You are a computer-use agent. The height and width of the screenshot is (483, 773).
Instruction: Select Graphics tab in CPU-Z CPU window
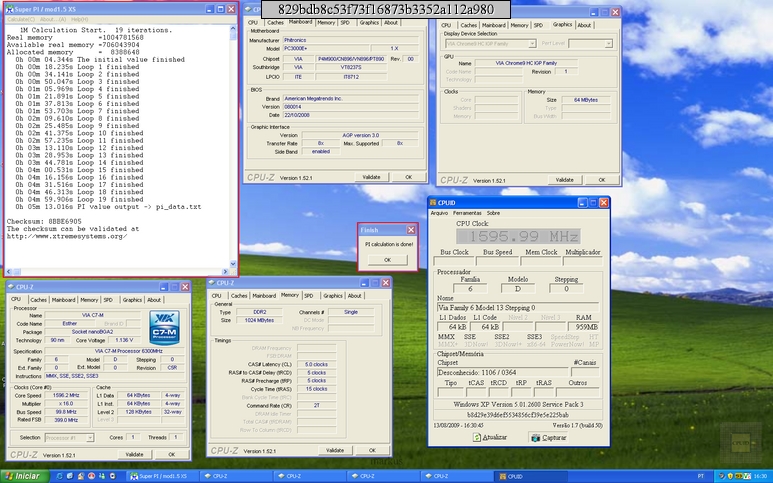[132, 300]
